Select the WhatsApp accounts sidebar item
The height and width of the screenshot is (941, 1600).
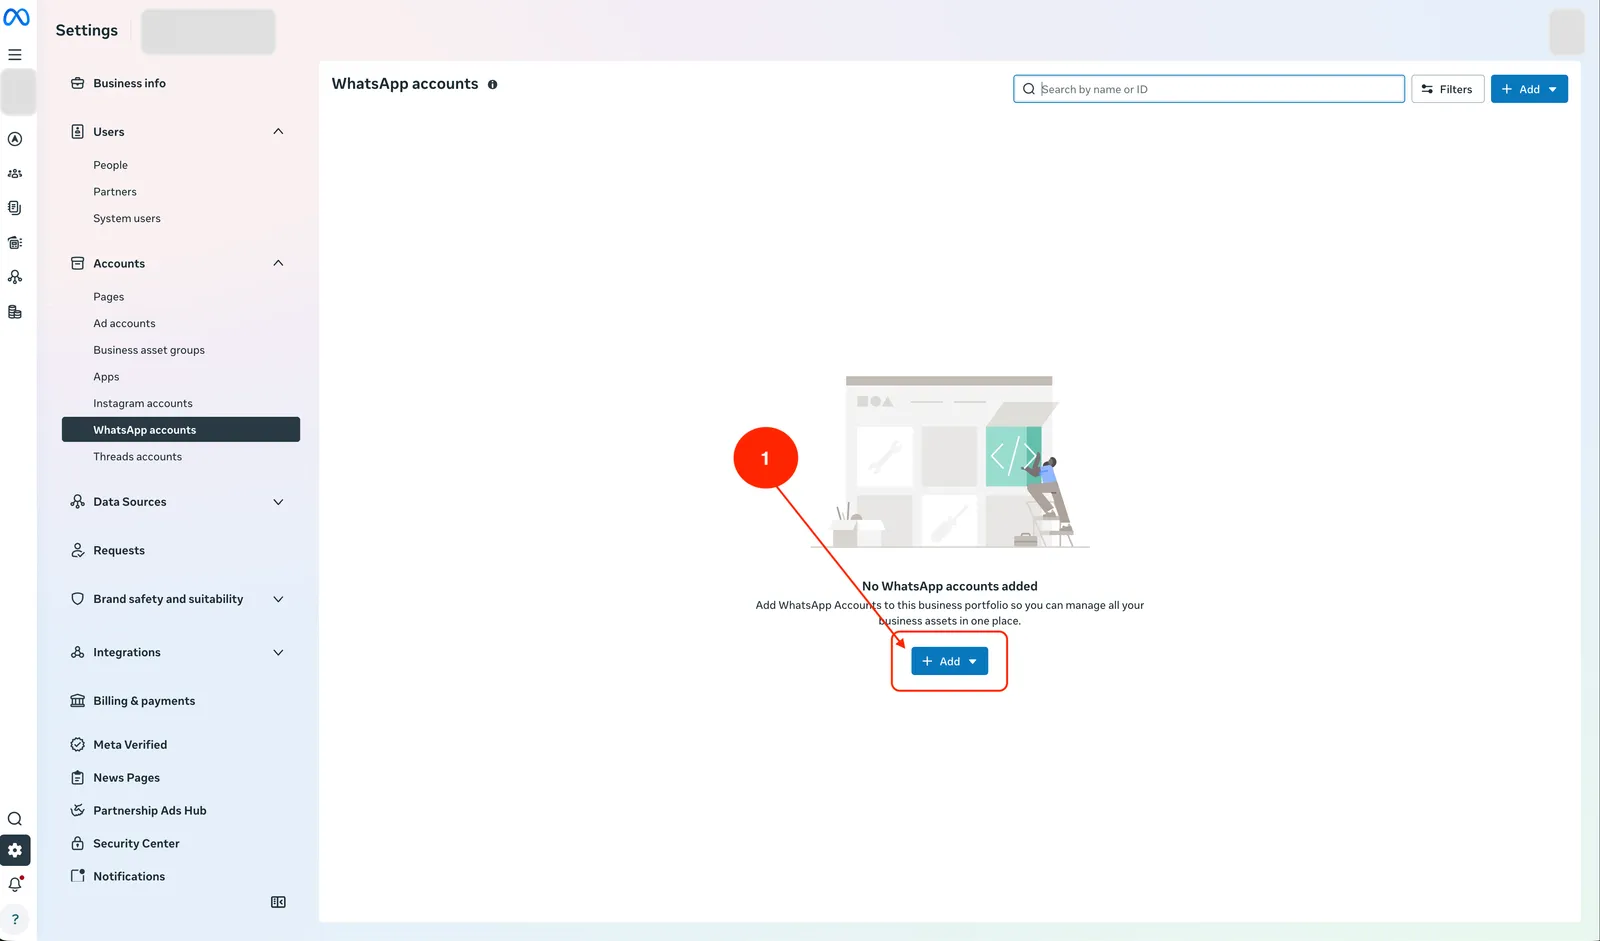(x=181, y=430)
